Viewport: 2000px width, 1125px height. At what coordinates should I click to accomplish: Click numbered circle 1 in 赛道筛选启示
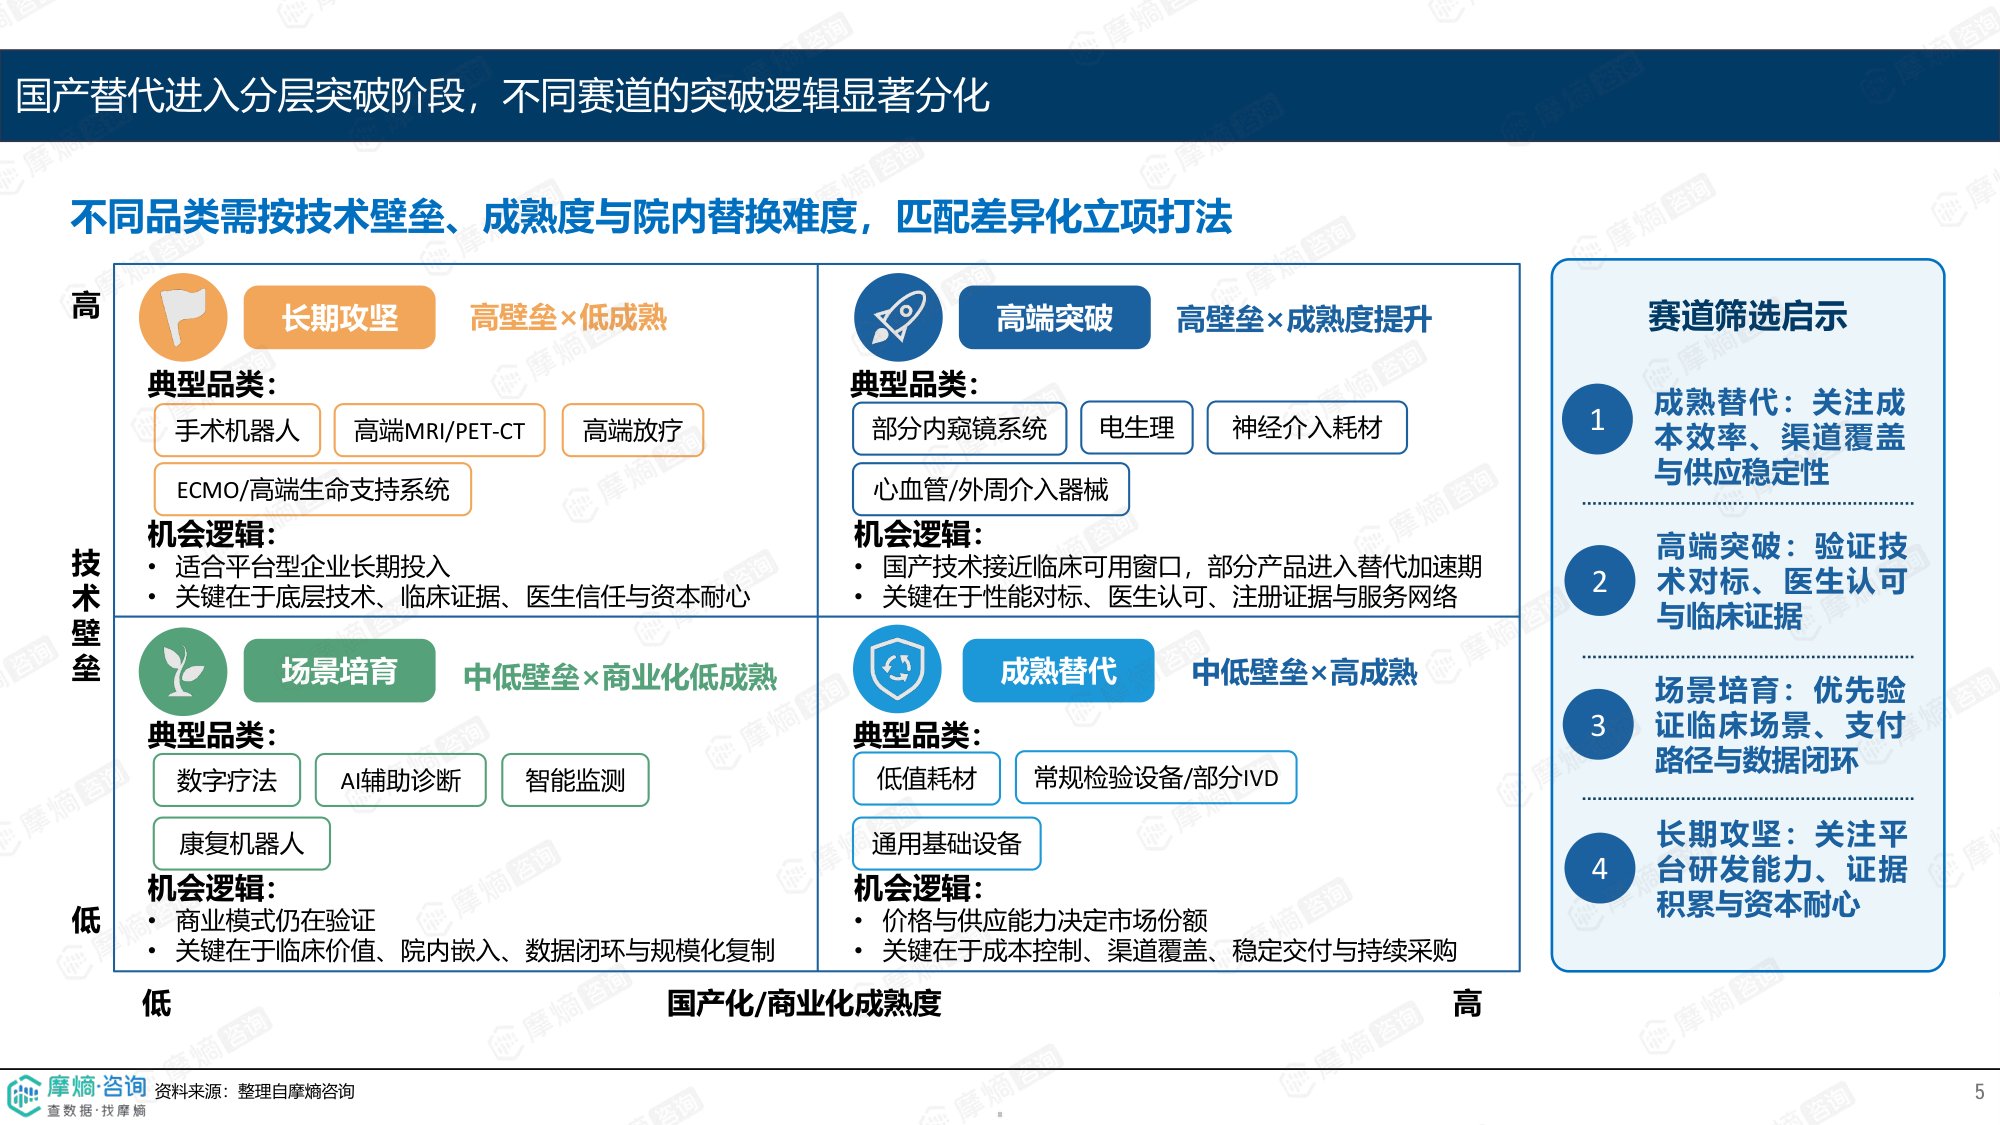[1597, 420]
